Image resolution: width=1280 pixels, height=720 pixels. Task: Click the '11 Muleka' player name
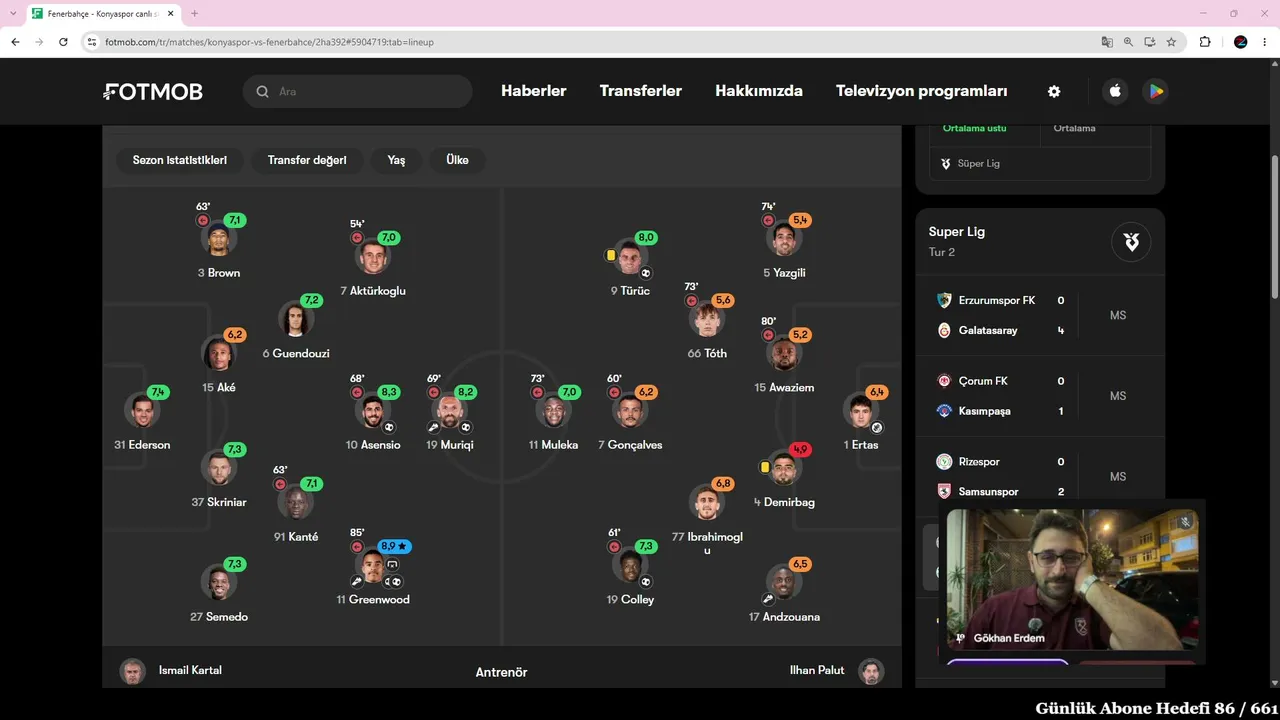click(554, 445)
